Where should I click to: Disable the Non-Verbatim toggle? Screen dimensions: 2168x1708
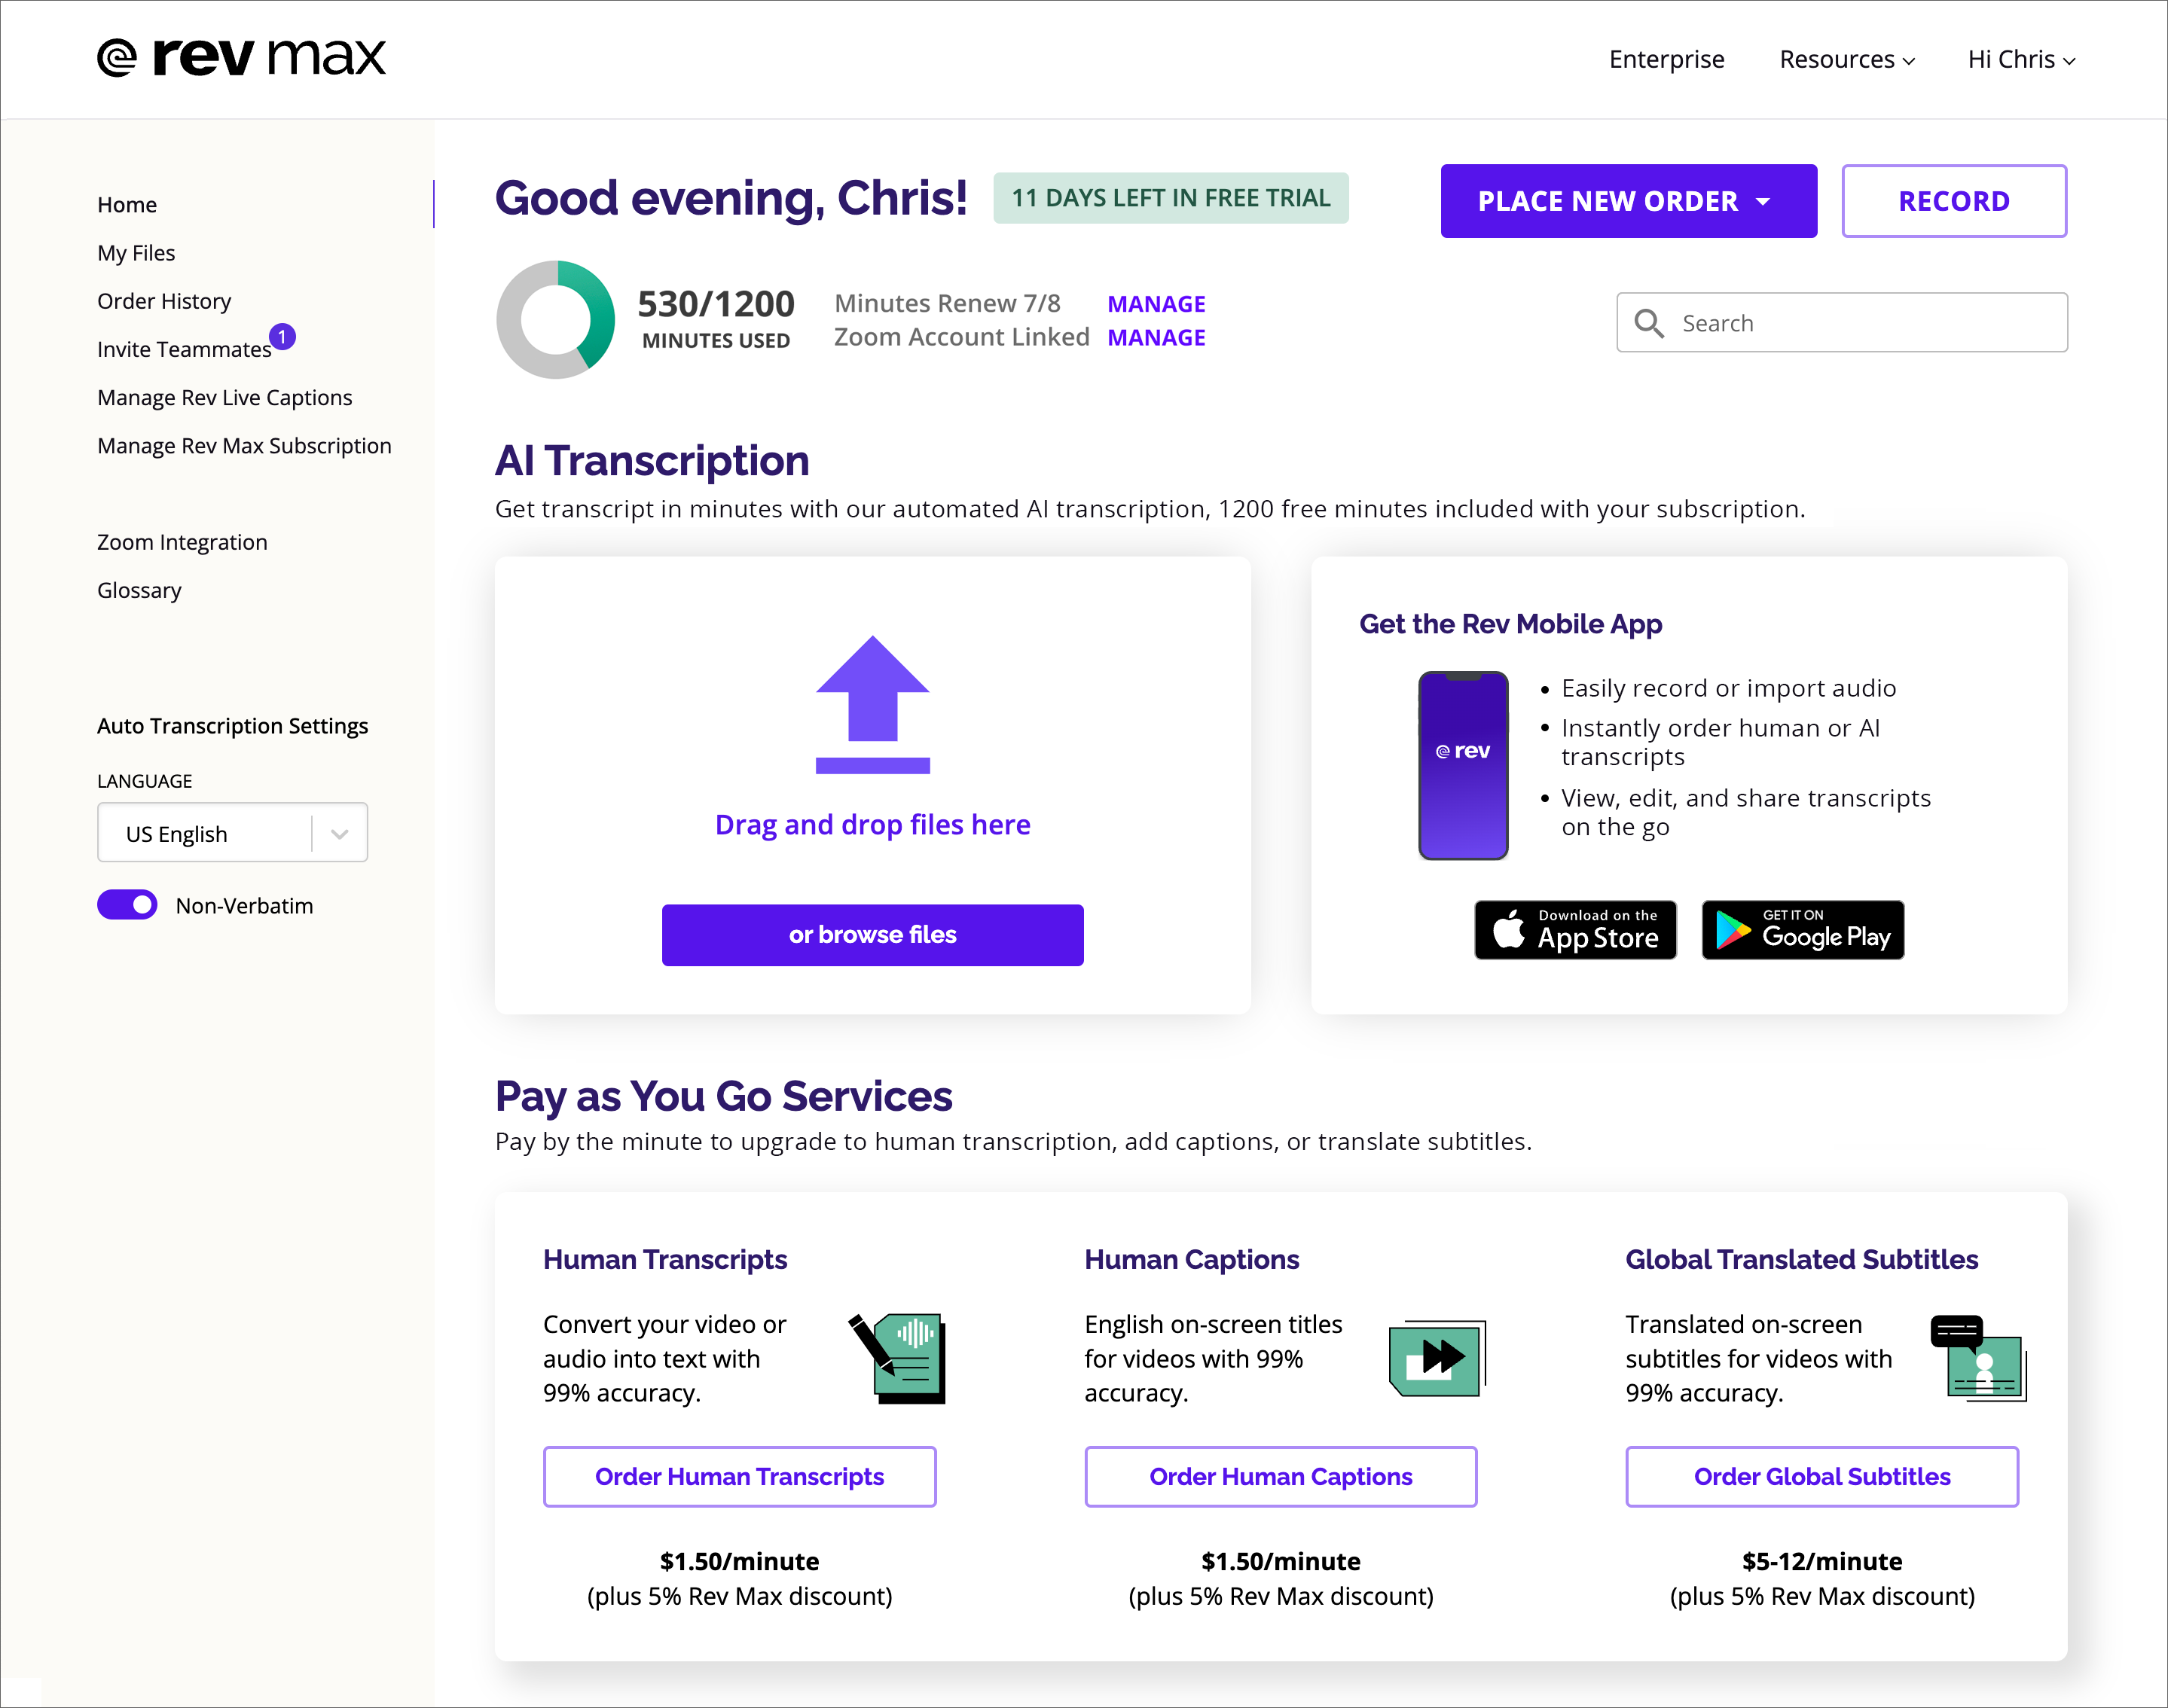[127, 904]
